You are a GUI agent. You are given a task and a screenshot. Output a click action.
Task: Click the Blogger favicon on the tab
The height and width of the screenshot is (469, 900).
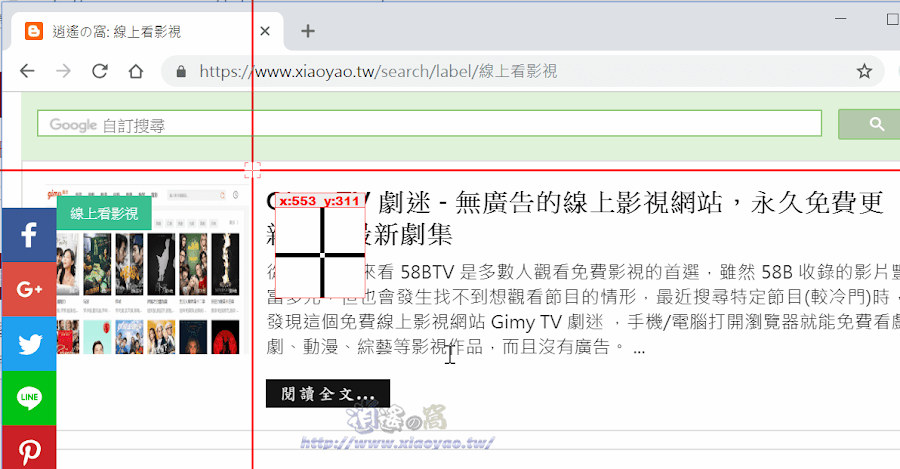click(34, 31)
